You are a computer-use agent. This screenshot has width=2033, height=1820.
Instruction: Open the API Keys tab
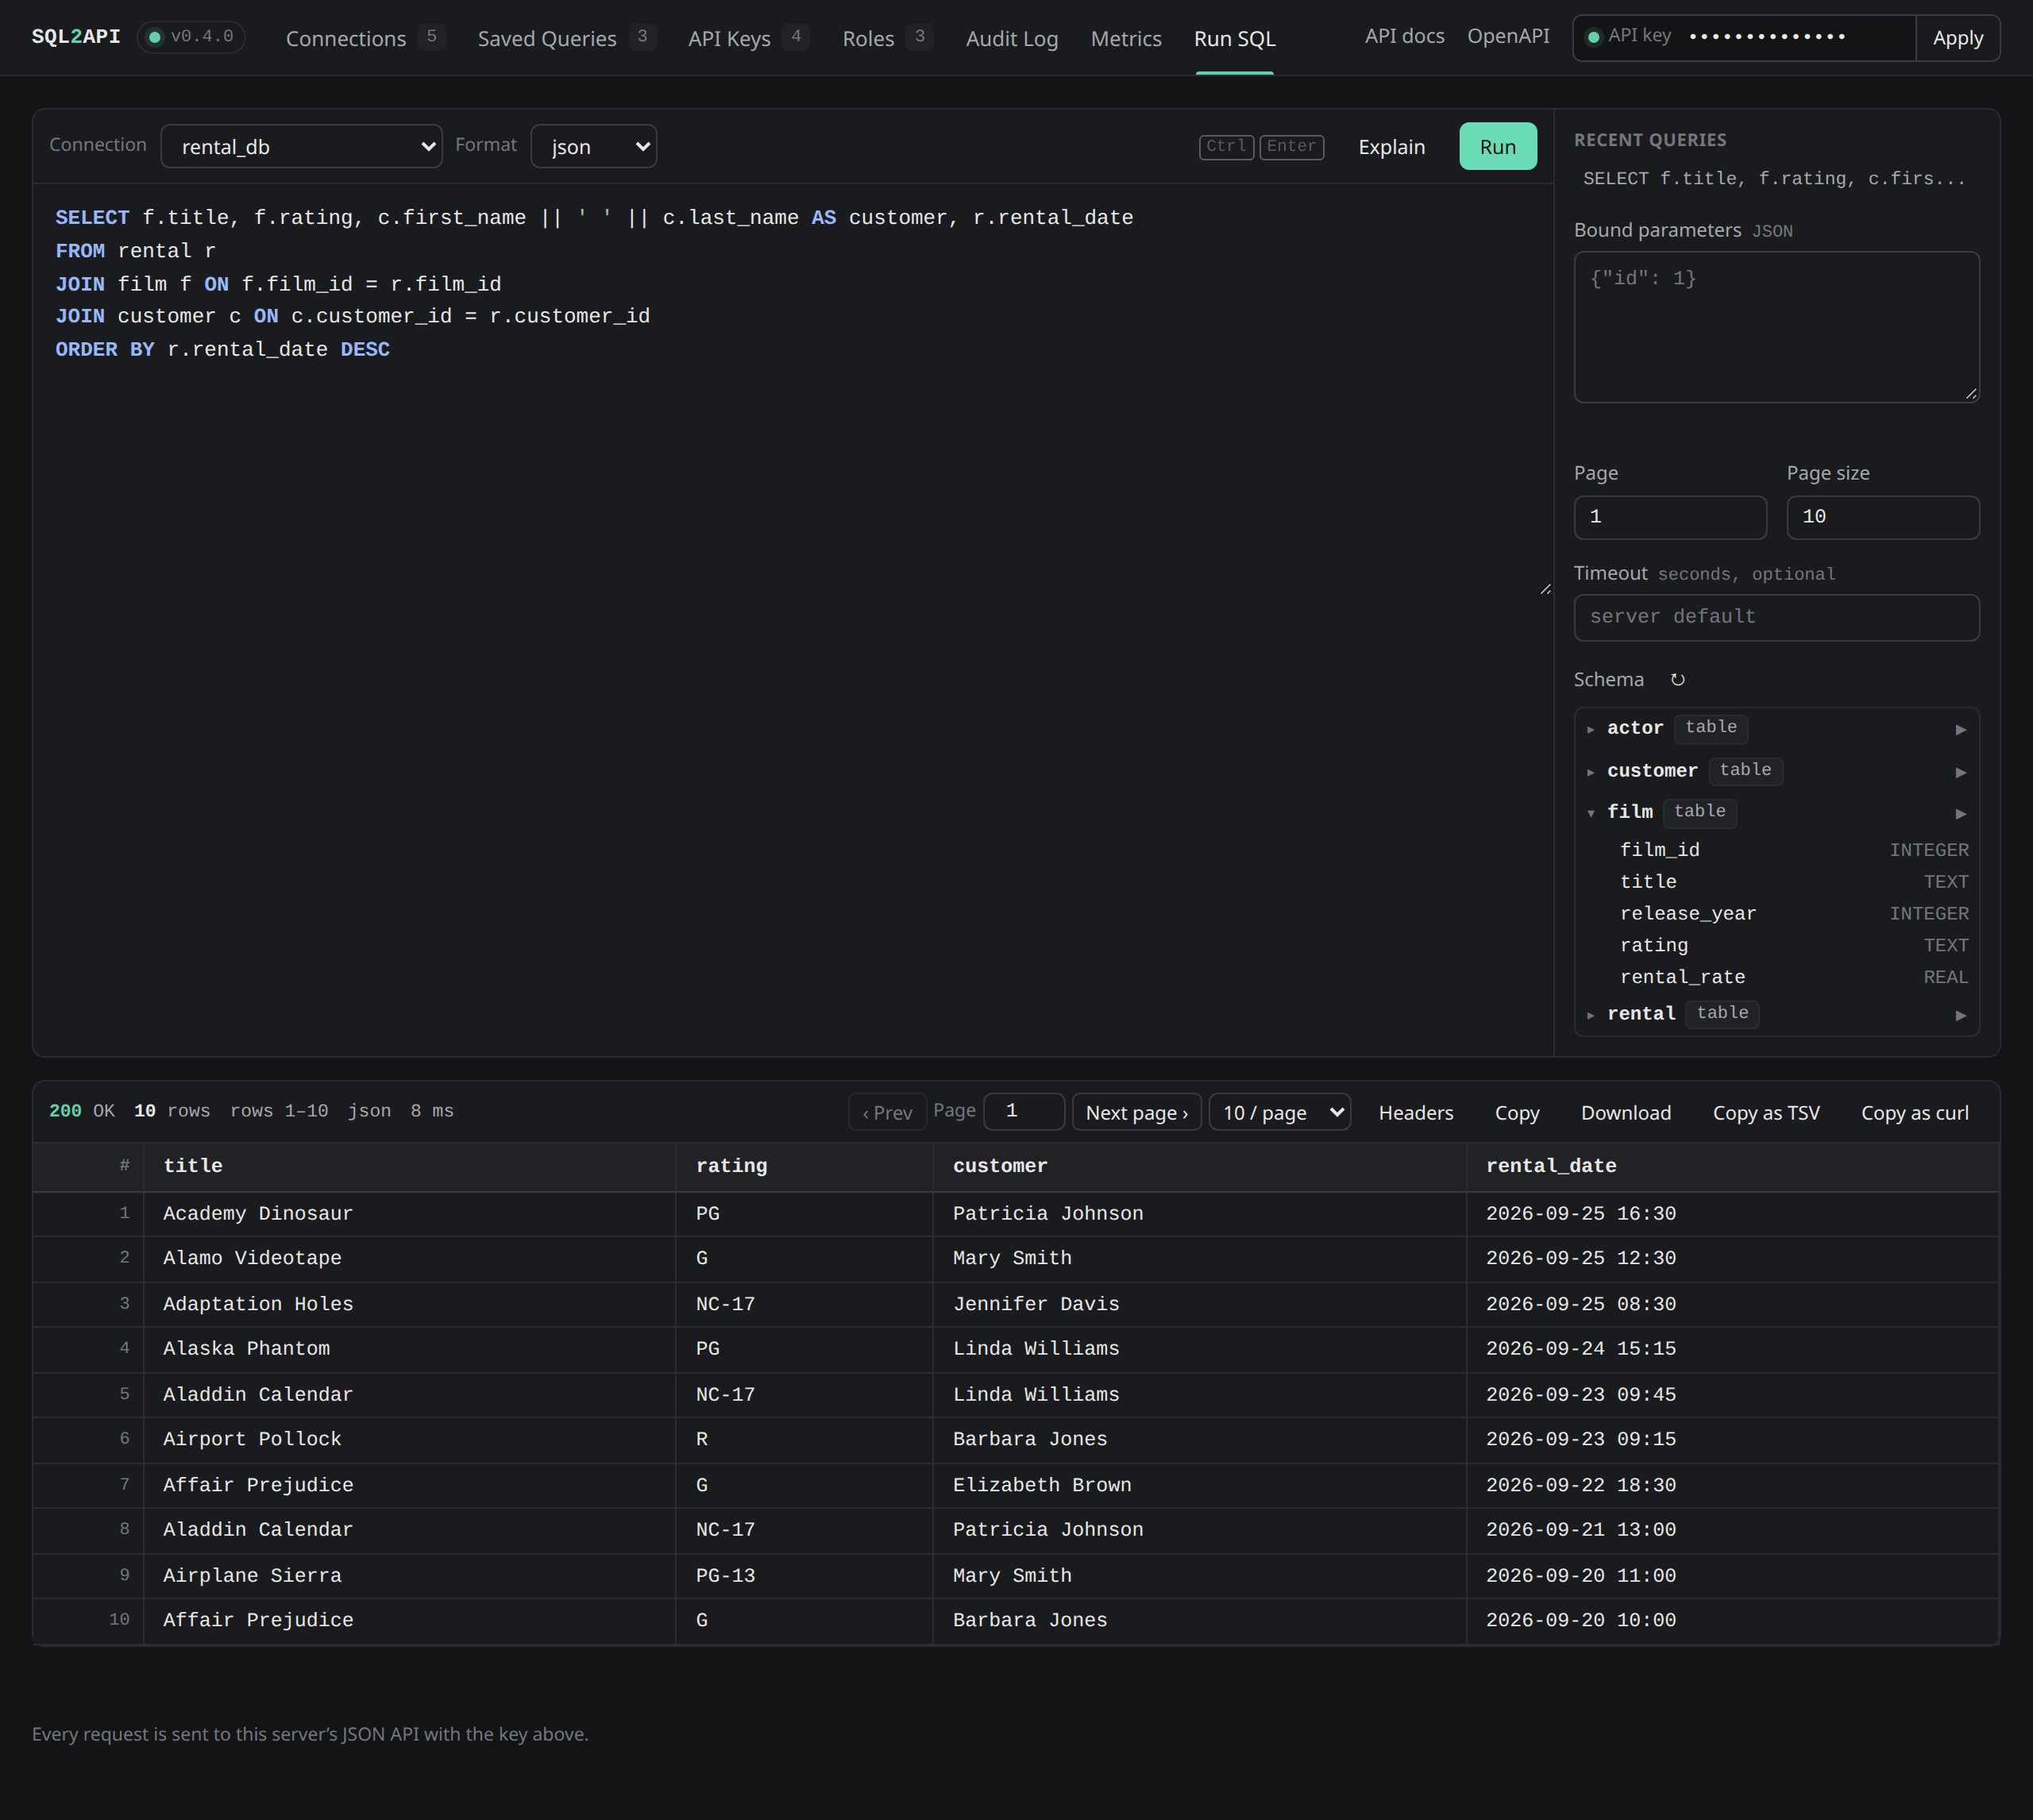(747, 38)
